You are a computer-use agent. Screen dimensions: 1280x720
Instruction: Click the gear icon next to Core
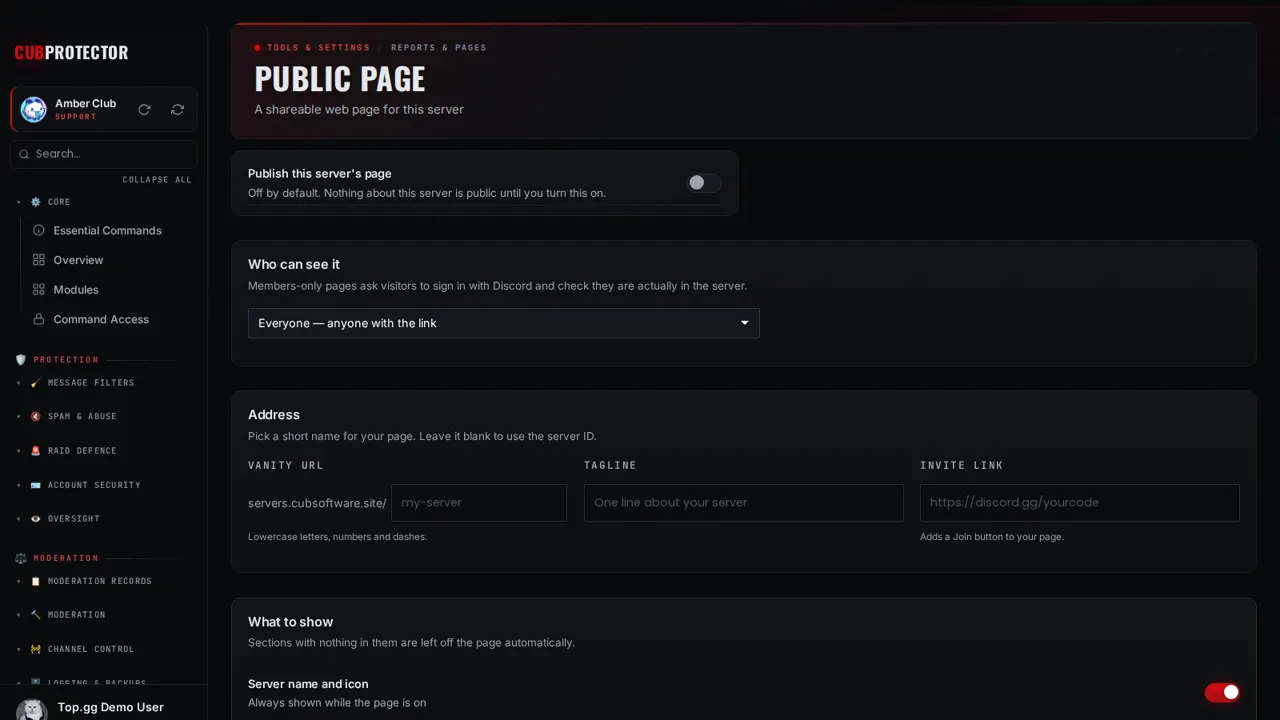(36, 202)
